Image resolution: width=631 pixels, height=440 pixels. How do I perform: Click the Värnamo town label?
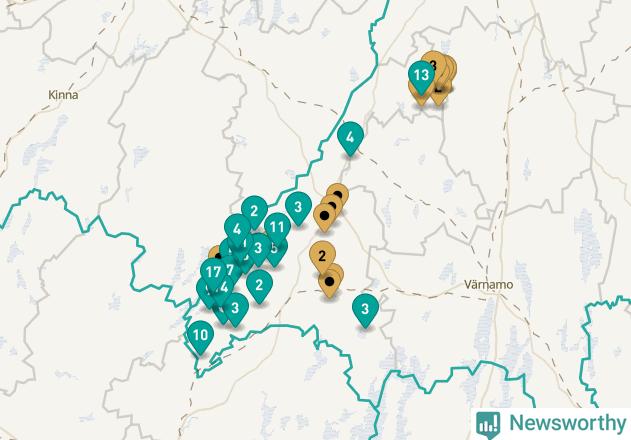tap(489, 285)
